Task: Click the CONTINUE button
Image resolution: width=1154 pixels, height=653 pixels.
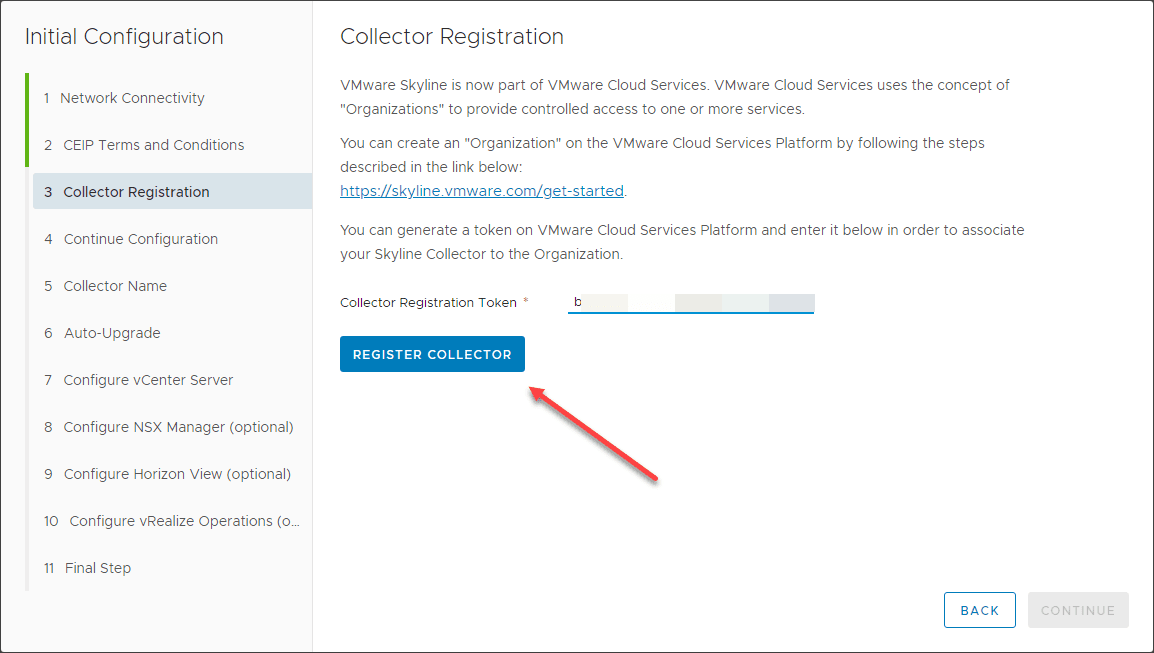Action: click(1078, 609)
